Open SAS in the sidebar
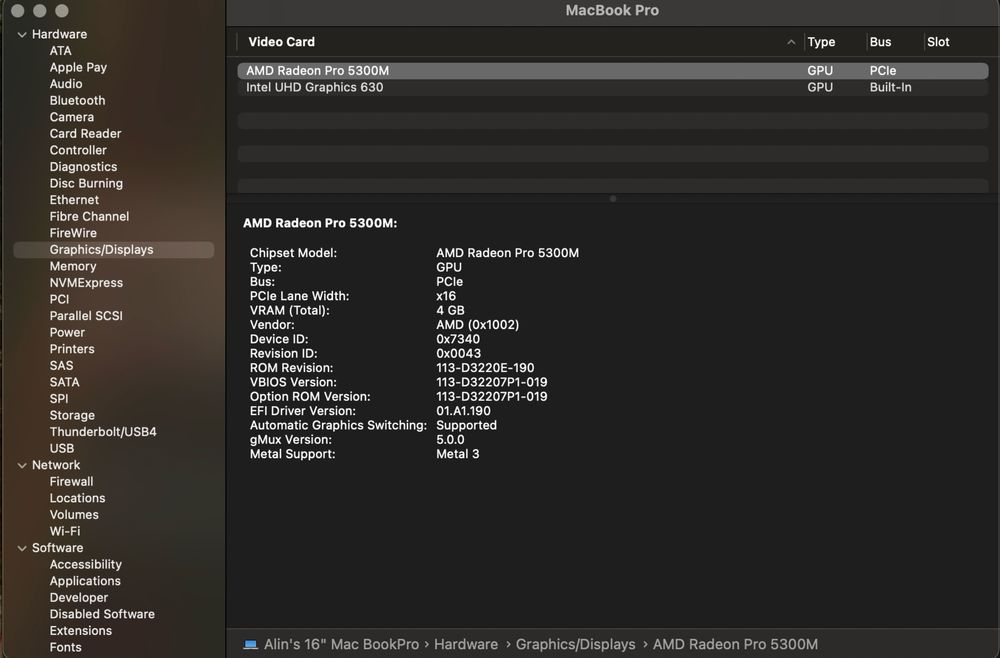 coord(61,366)
